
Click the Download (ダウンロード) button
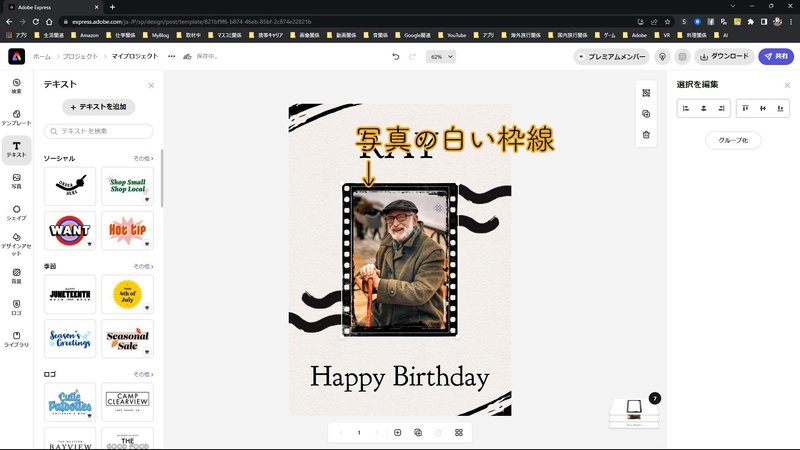coord(724,57)
